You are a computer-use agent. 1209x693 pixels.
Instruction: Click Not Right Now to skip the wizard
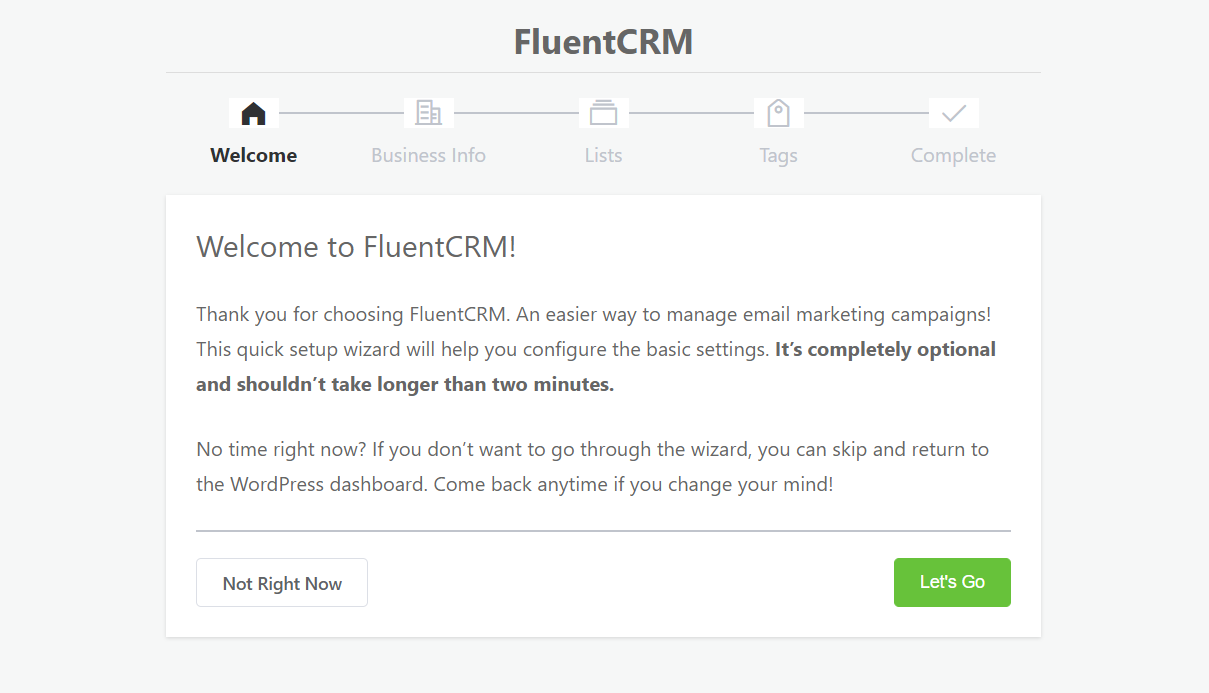pyautogui.click(x=281, y=582)
